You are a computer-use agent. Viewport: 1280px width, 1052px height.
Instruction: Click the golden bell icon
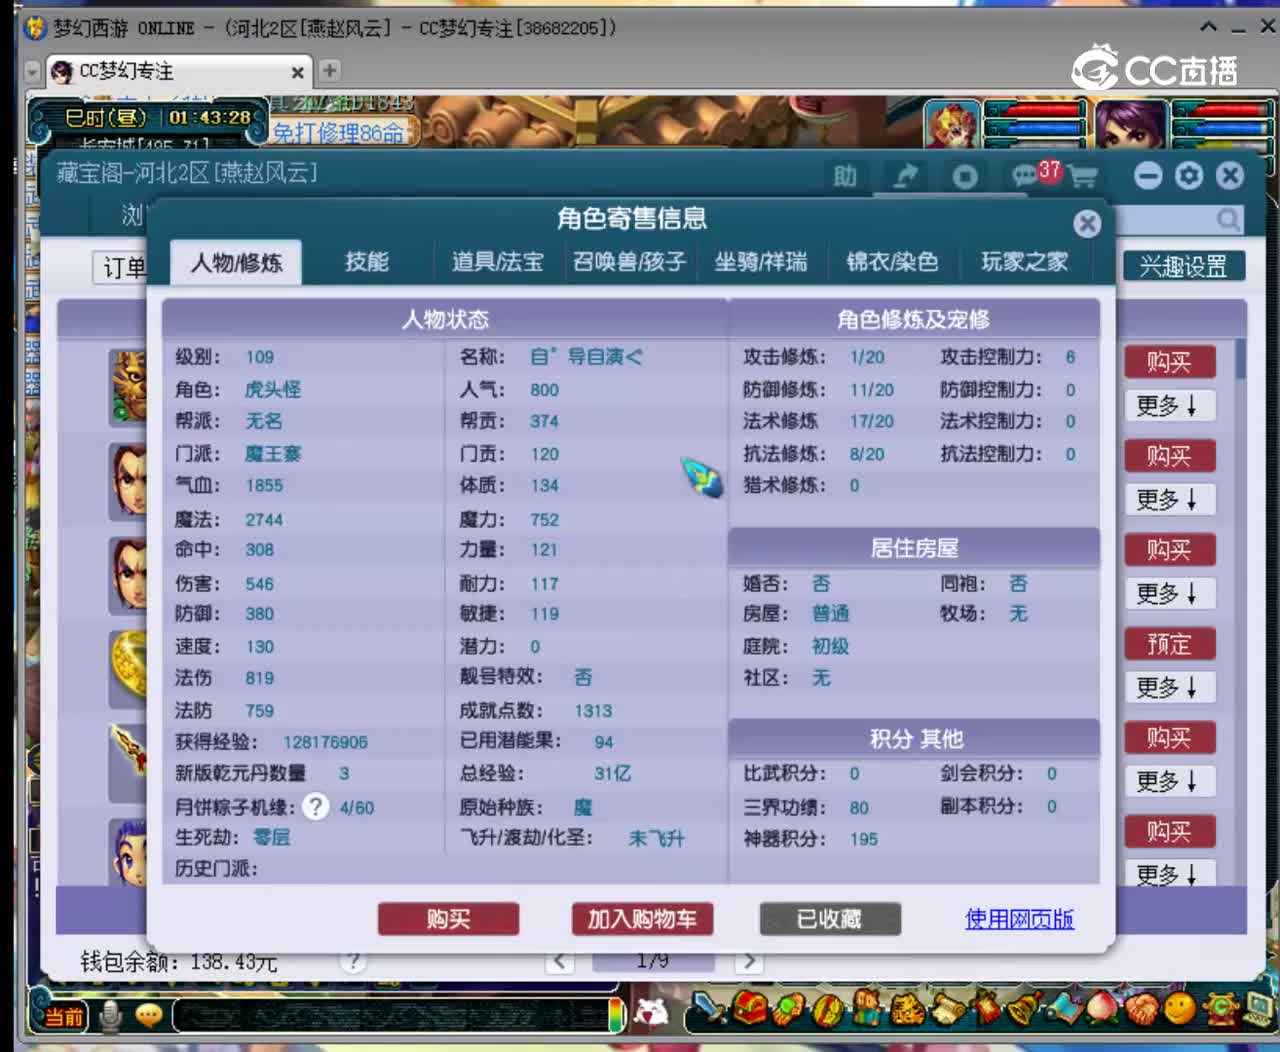click(x=1024, y=1008)
